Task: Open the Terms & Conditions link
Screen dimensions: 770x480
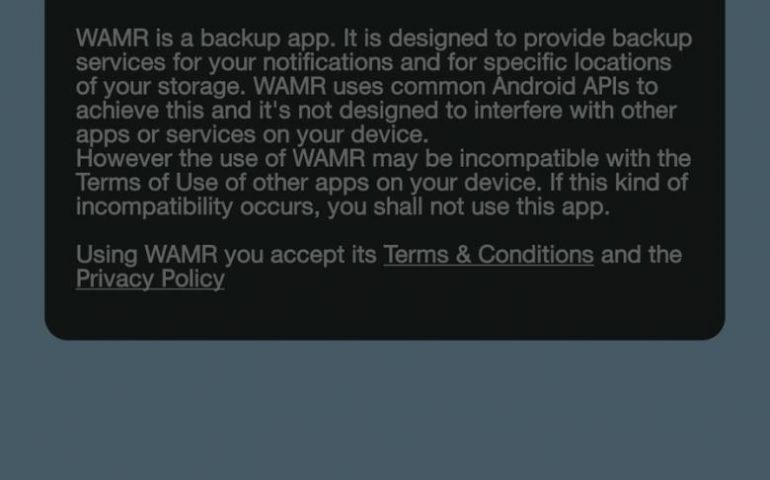Action: click(489, 255)
